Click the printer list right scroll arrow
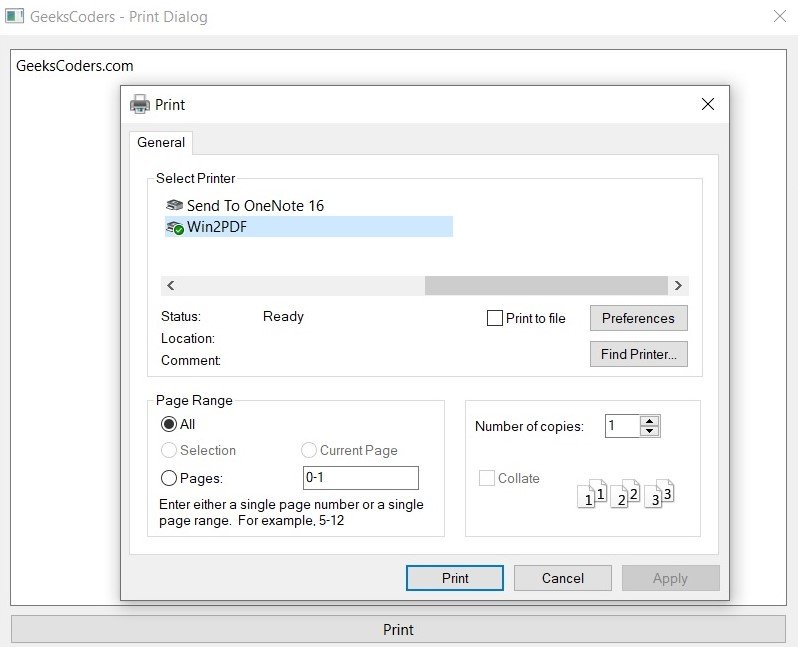Screen dimensions: 798x647 coord(678,286)
